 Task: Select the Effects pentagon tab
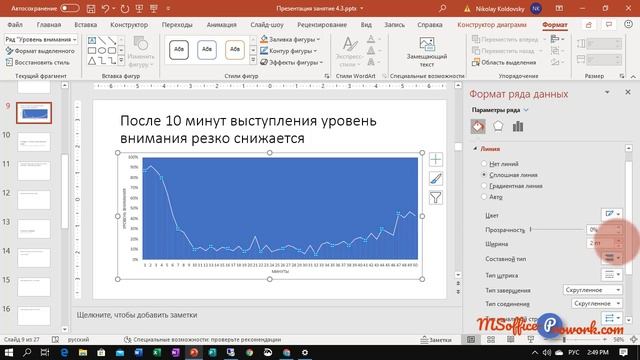(x=498, y=127)
